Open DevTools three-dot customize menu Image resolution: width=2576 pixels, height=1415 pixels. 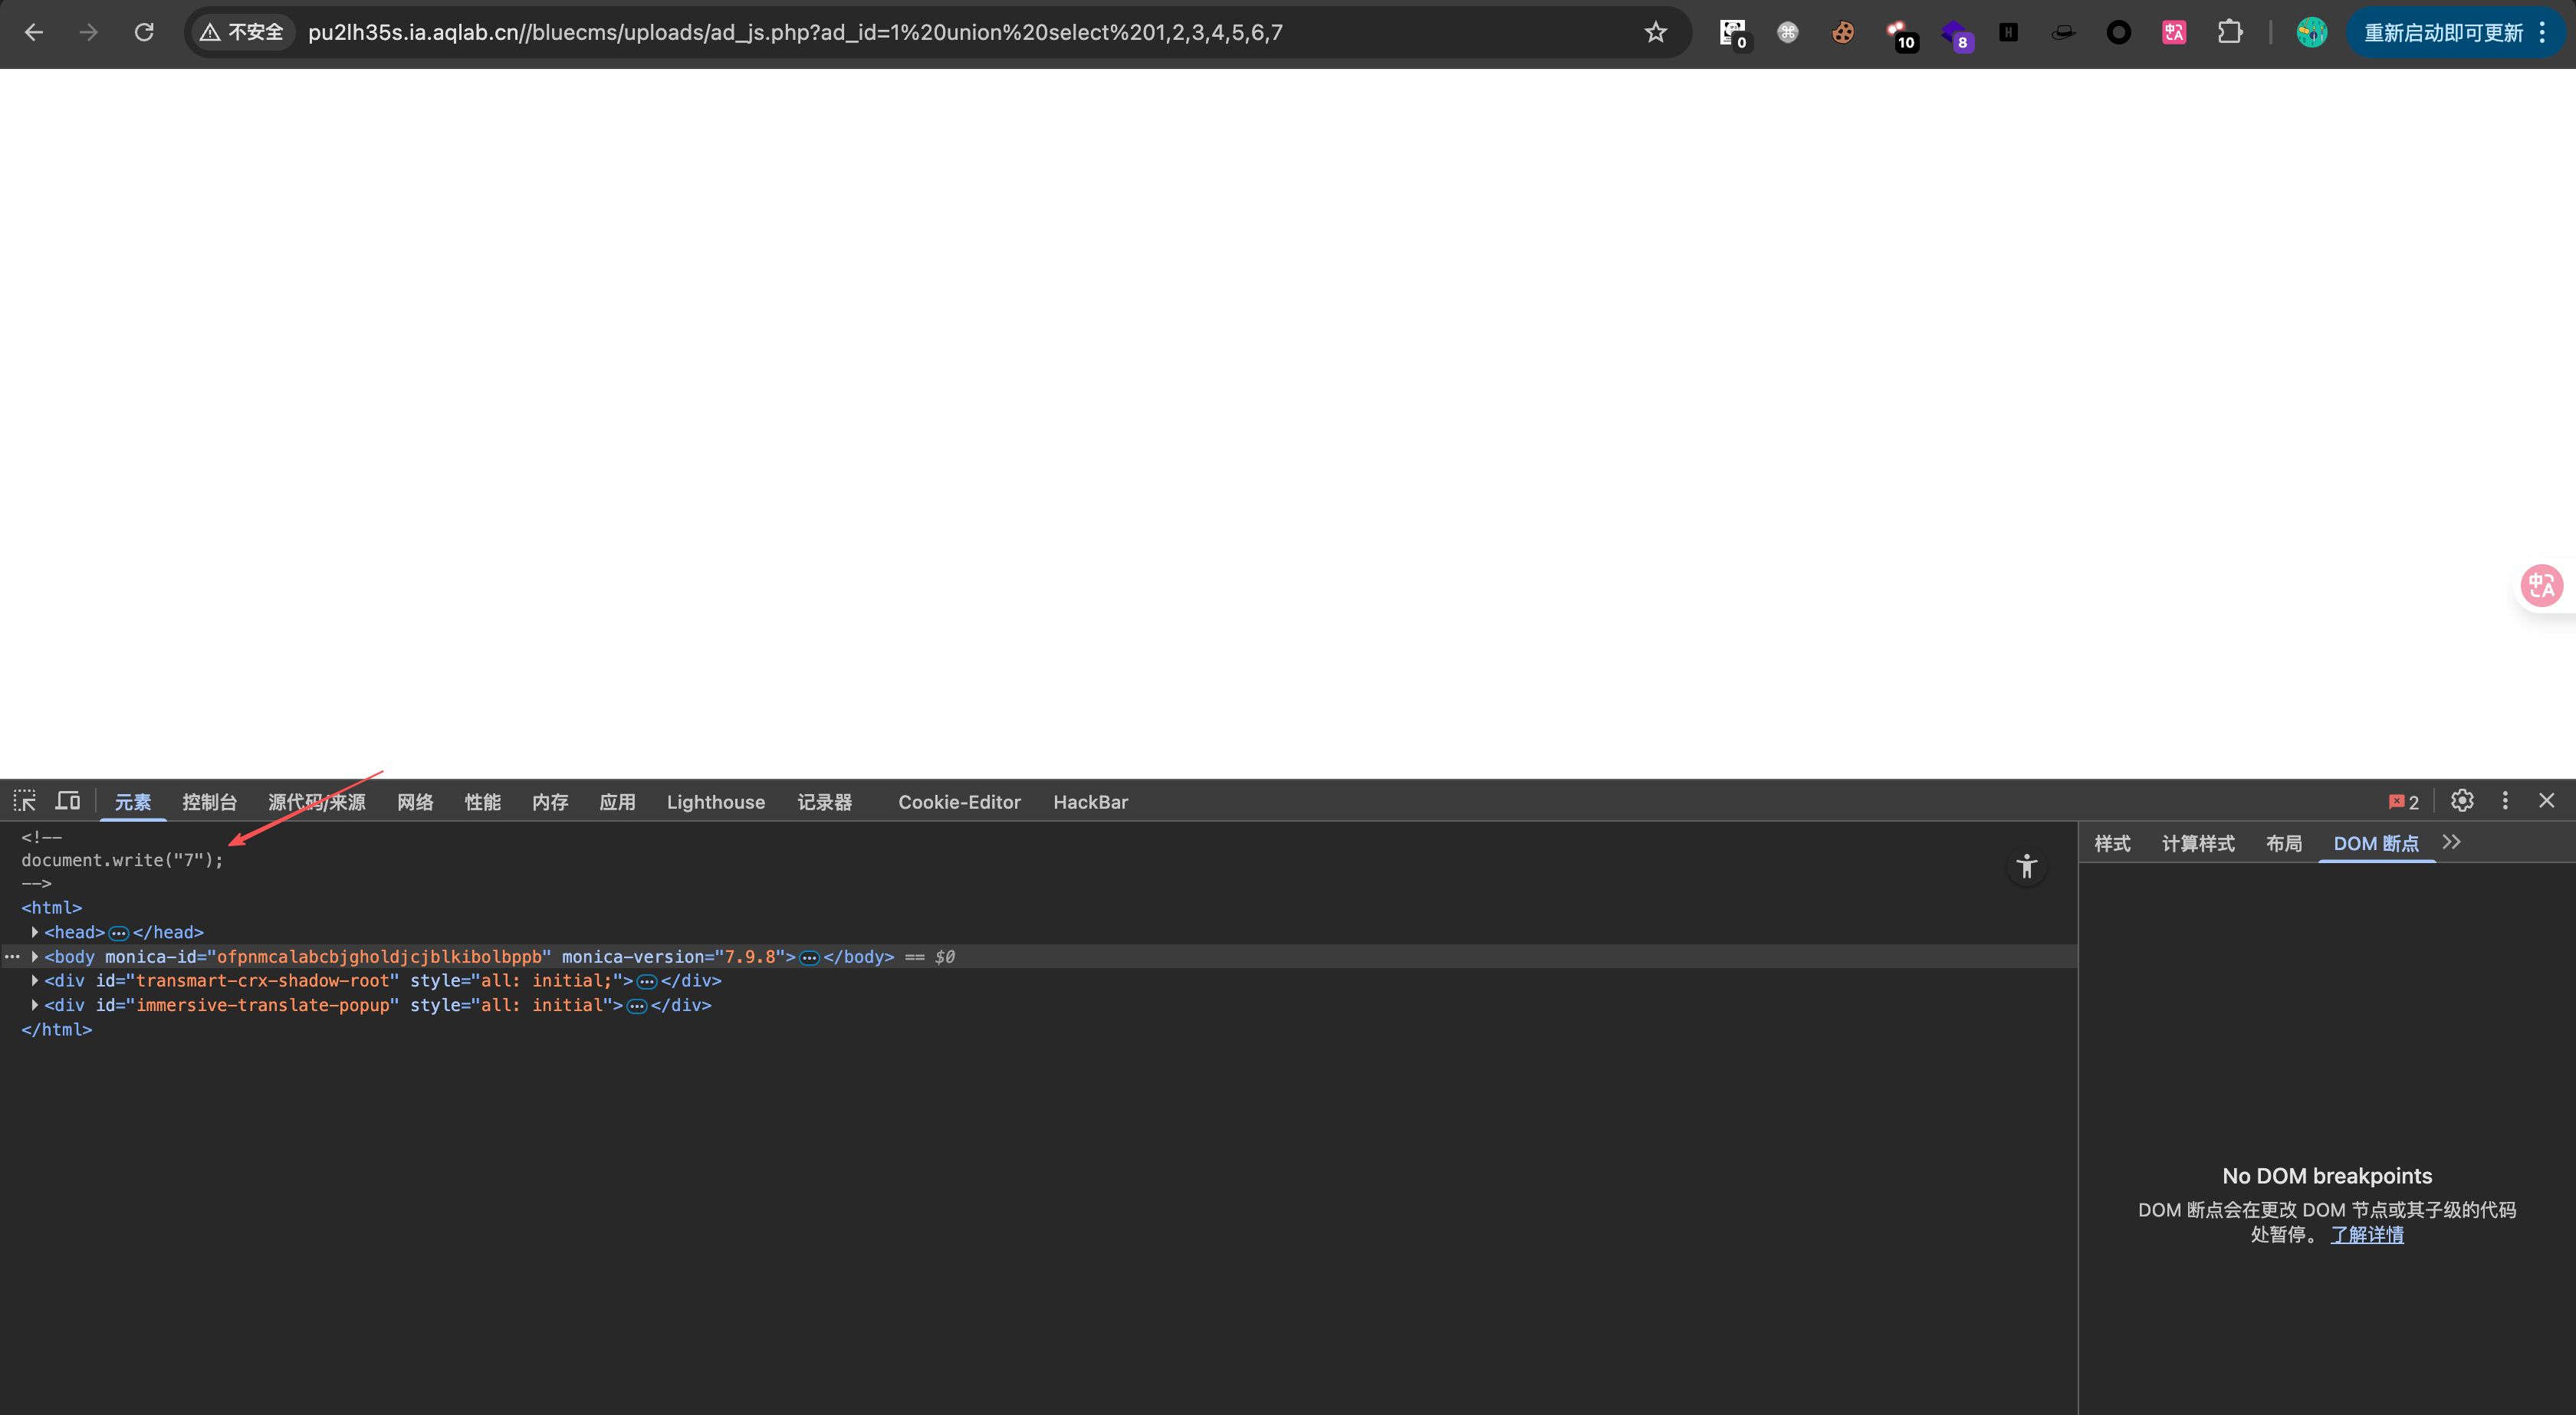point(2505,801)
